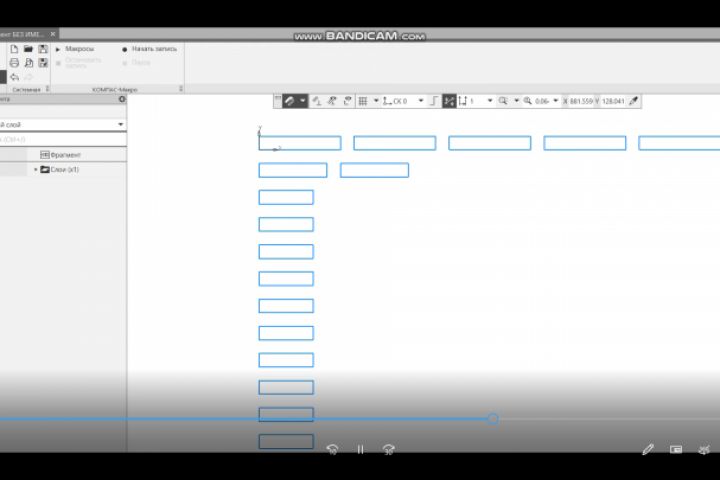Click the snap settings icon in quick toolbar
The width and height of the screenshot is (720, 480).
332,101
